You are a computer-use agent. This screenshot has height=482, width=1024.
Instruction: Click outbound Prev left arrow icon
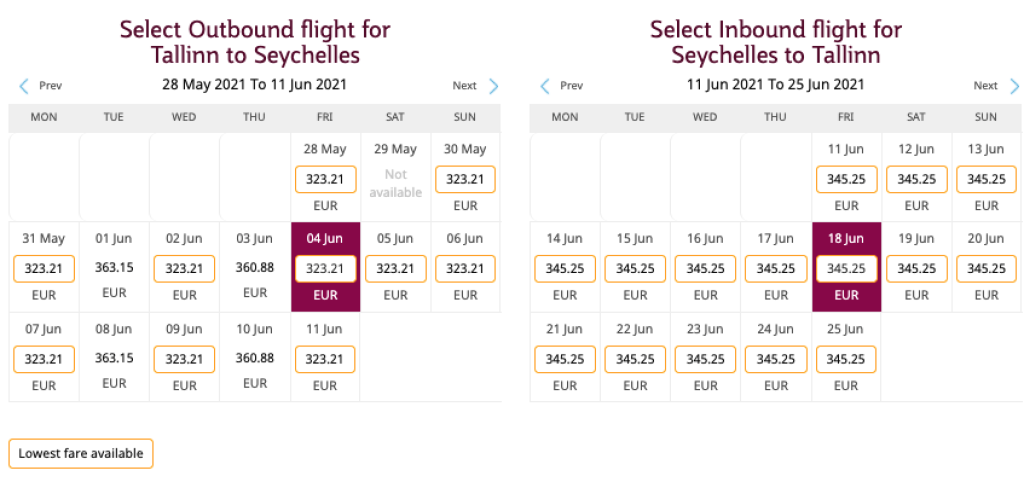pyautogui.click(x=24, y=86)
